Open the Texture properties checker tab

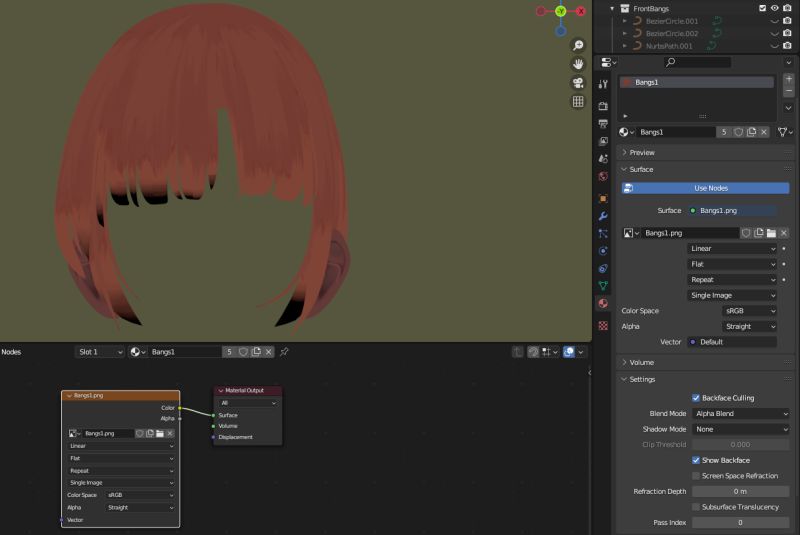point(603,325)
